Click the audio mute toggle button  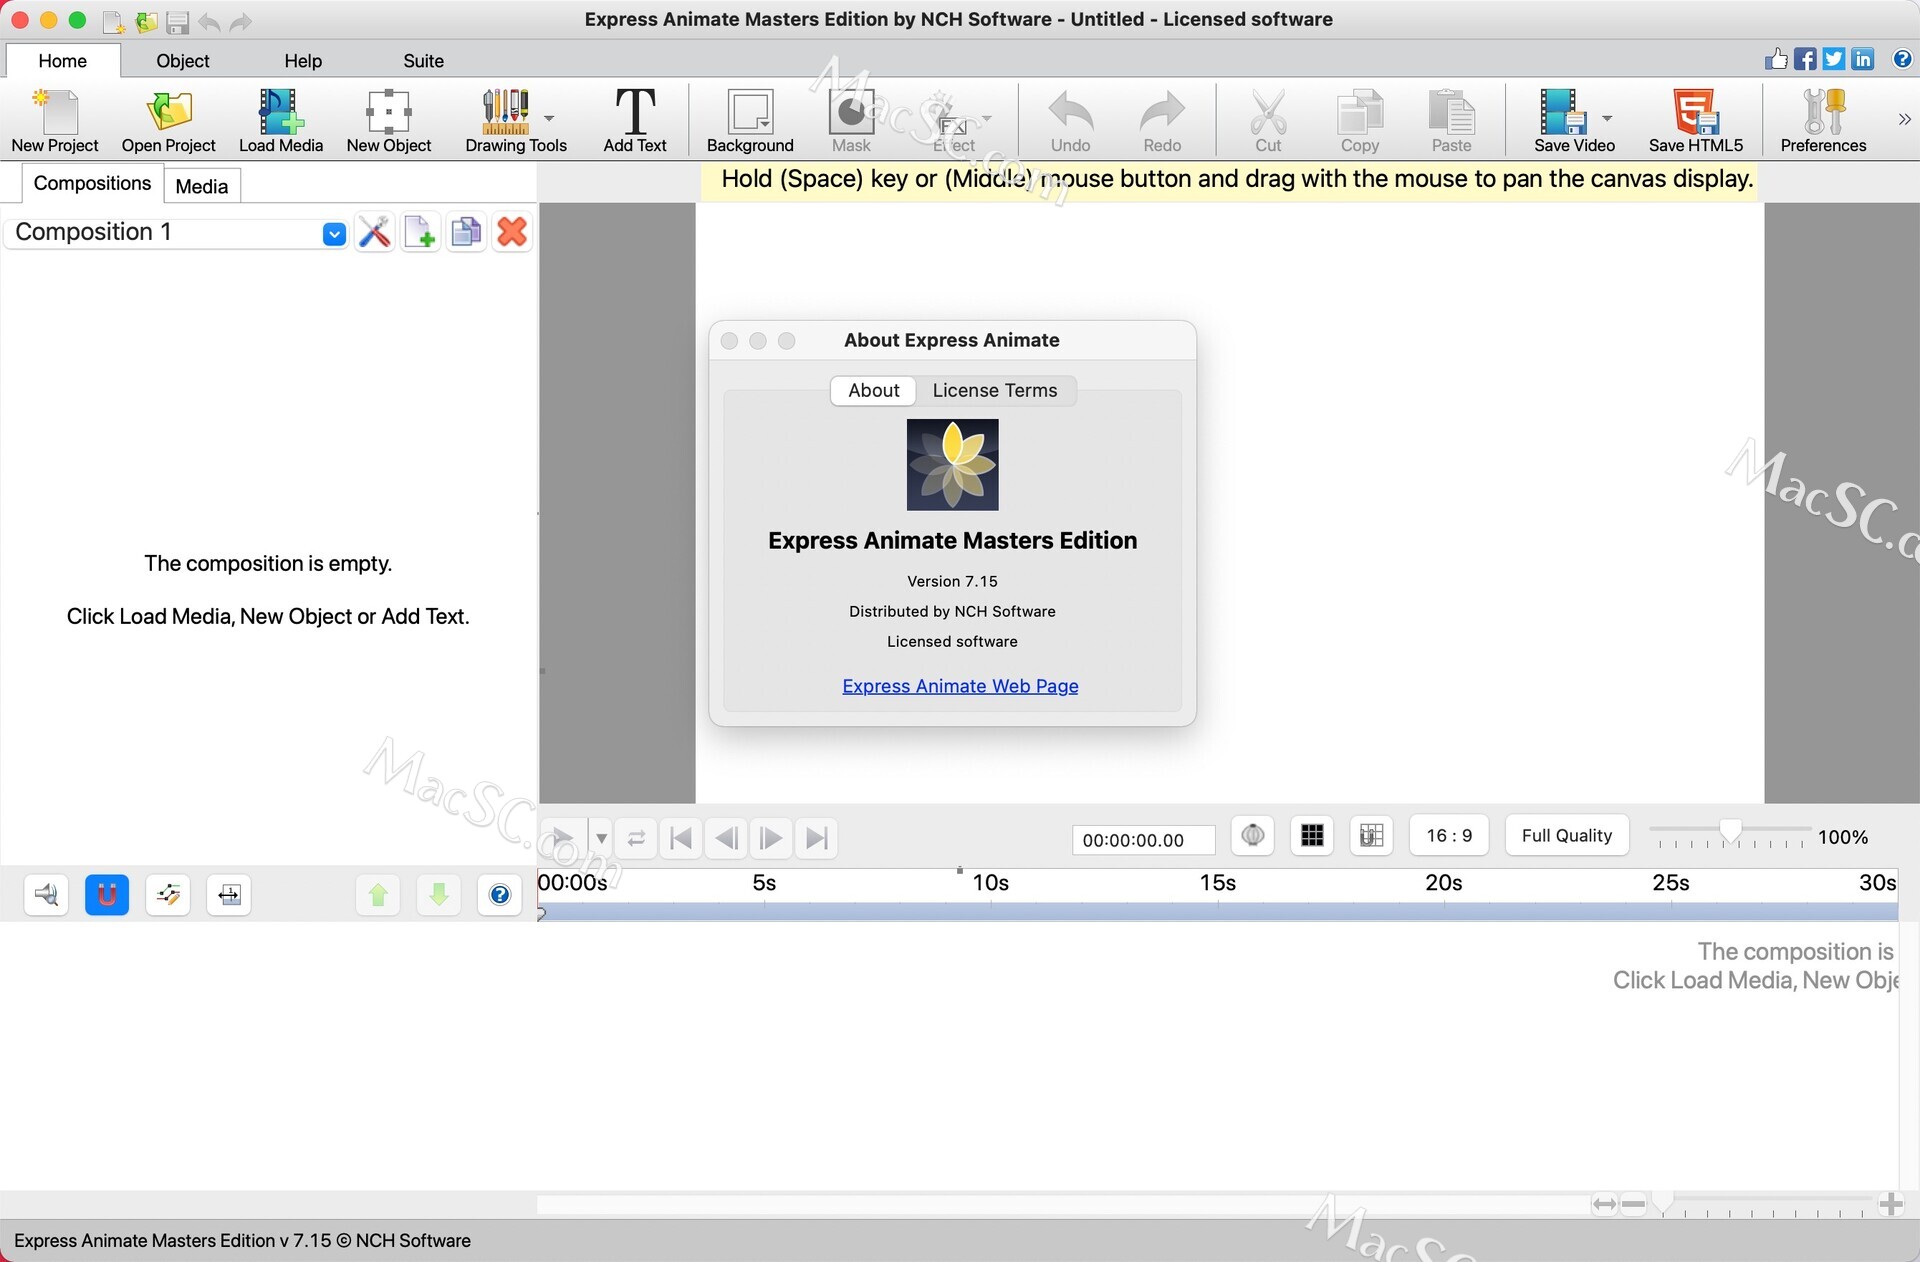[45, 894]
